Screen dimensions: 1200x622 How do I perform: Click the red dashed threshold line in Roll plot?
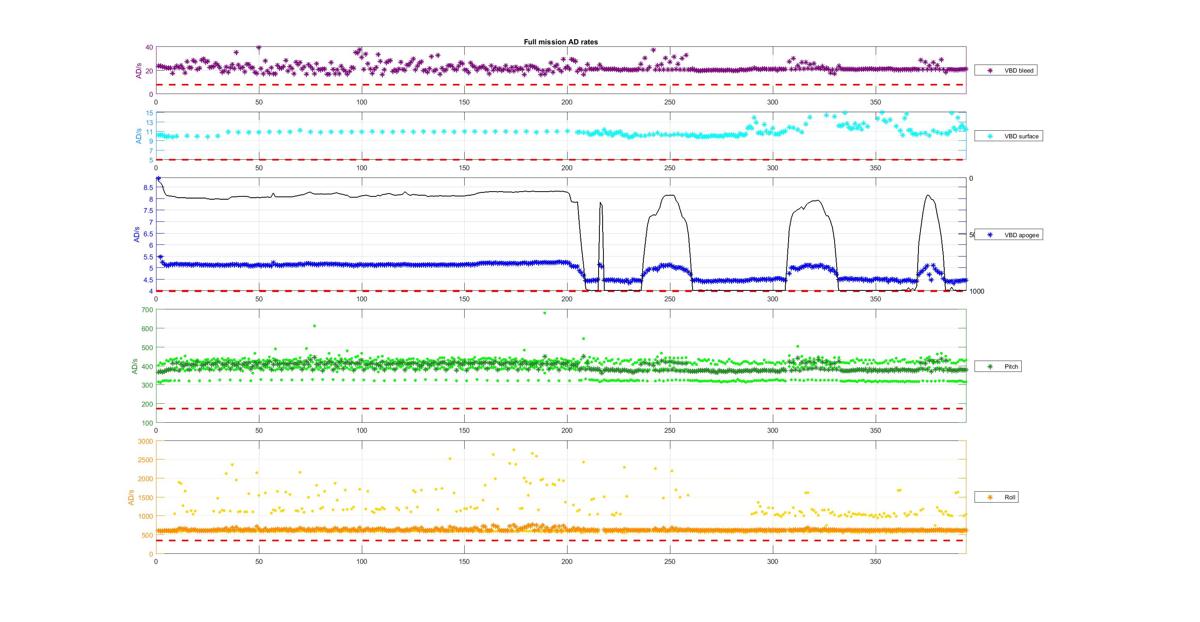point(561,540)
